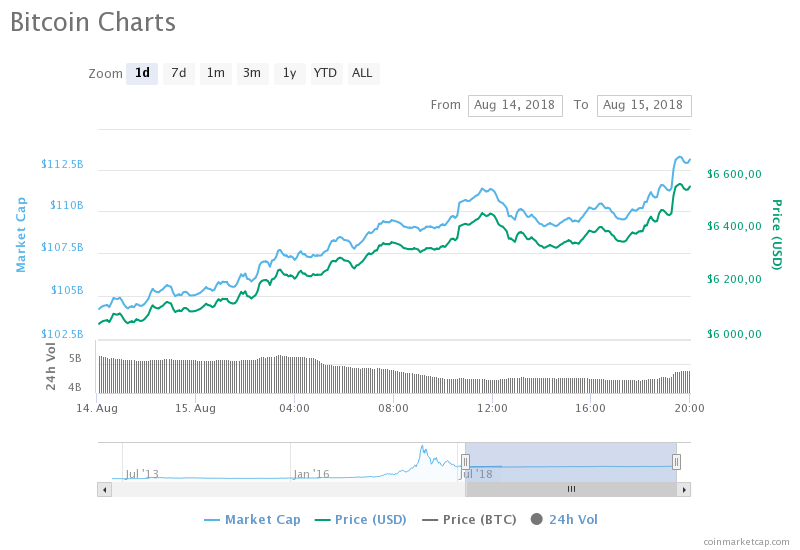Image resolution: width=800 pixels, height=550 pixels.
Task: Click the To date field
Action: click(644, 106)
